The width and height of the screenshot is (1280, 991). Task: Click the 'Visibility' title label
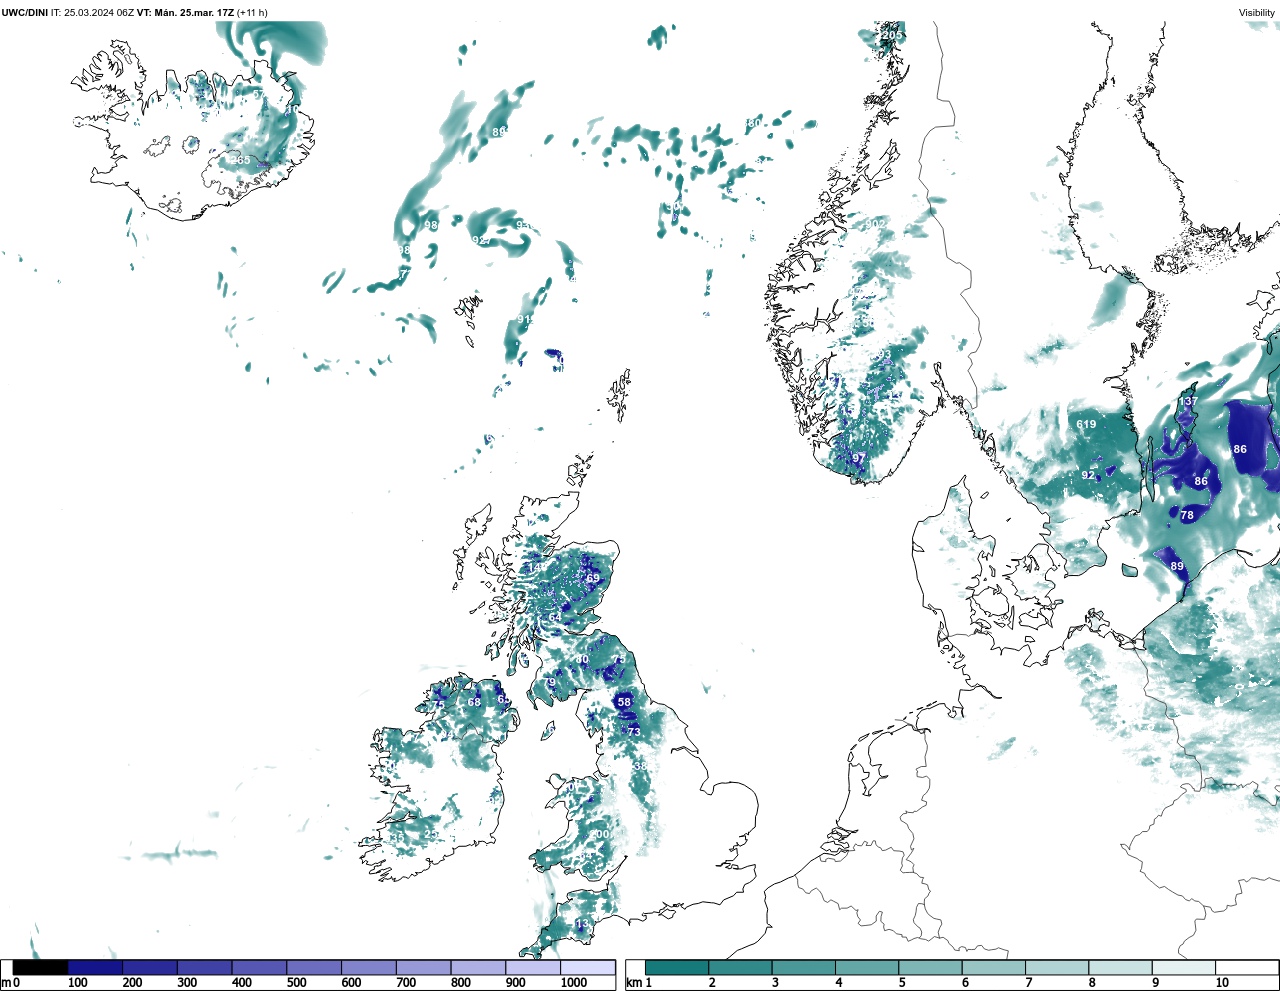(1257, 12)
